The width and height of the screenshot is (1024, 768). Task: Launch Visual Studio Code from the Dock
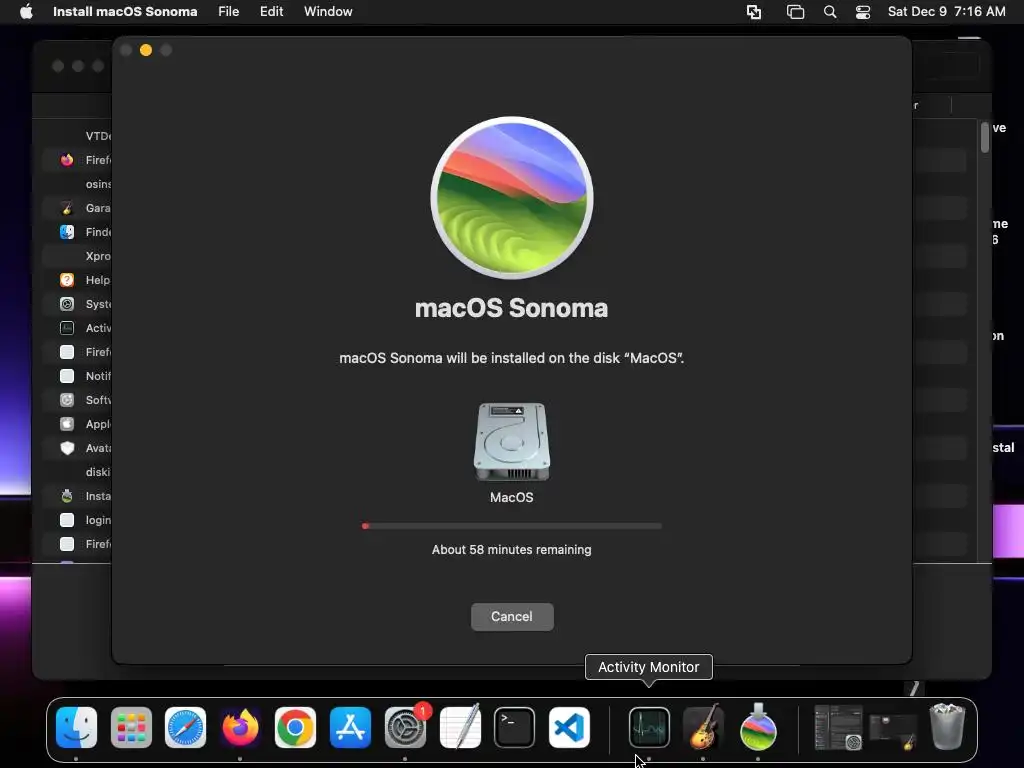tap(569, 727)
